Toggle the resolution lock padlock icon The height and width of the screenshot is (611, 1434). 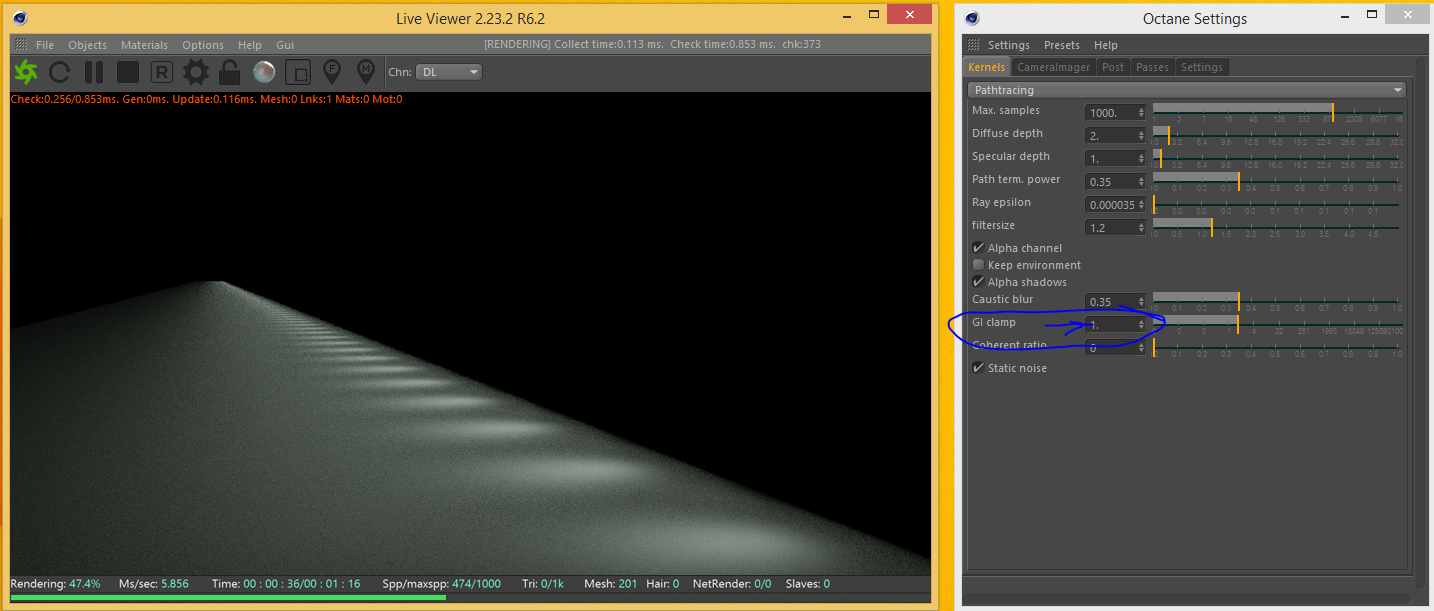click(230, 72)
